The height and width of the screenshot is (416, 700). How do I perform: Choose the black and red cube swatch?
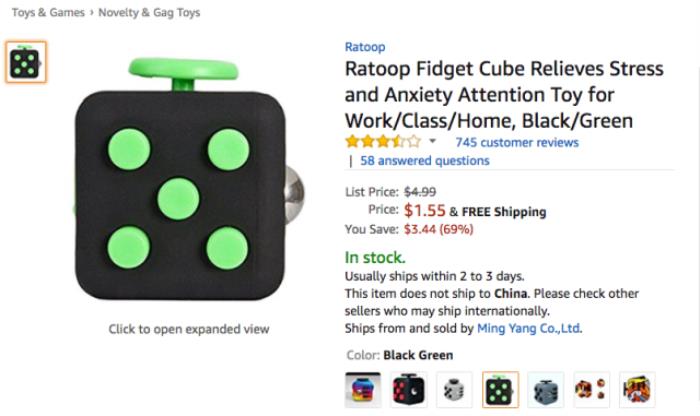tap(409, 390)
